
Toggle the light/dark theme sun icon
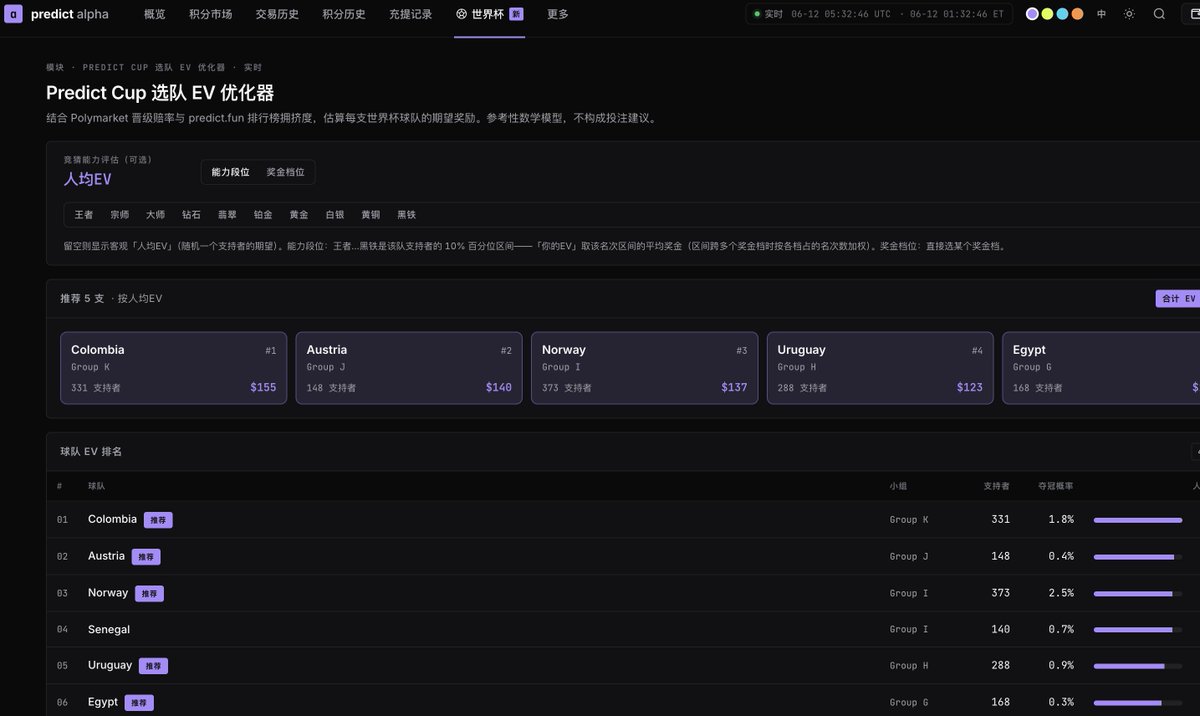pos(1129,14)
